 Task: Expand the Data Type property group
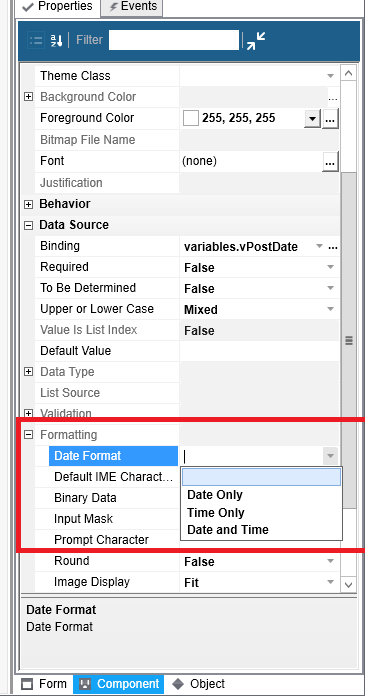click(x=28, y=372)
